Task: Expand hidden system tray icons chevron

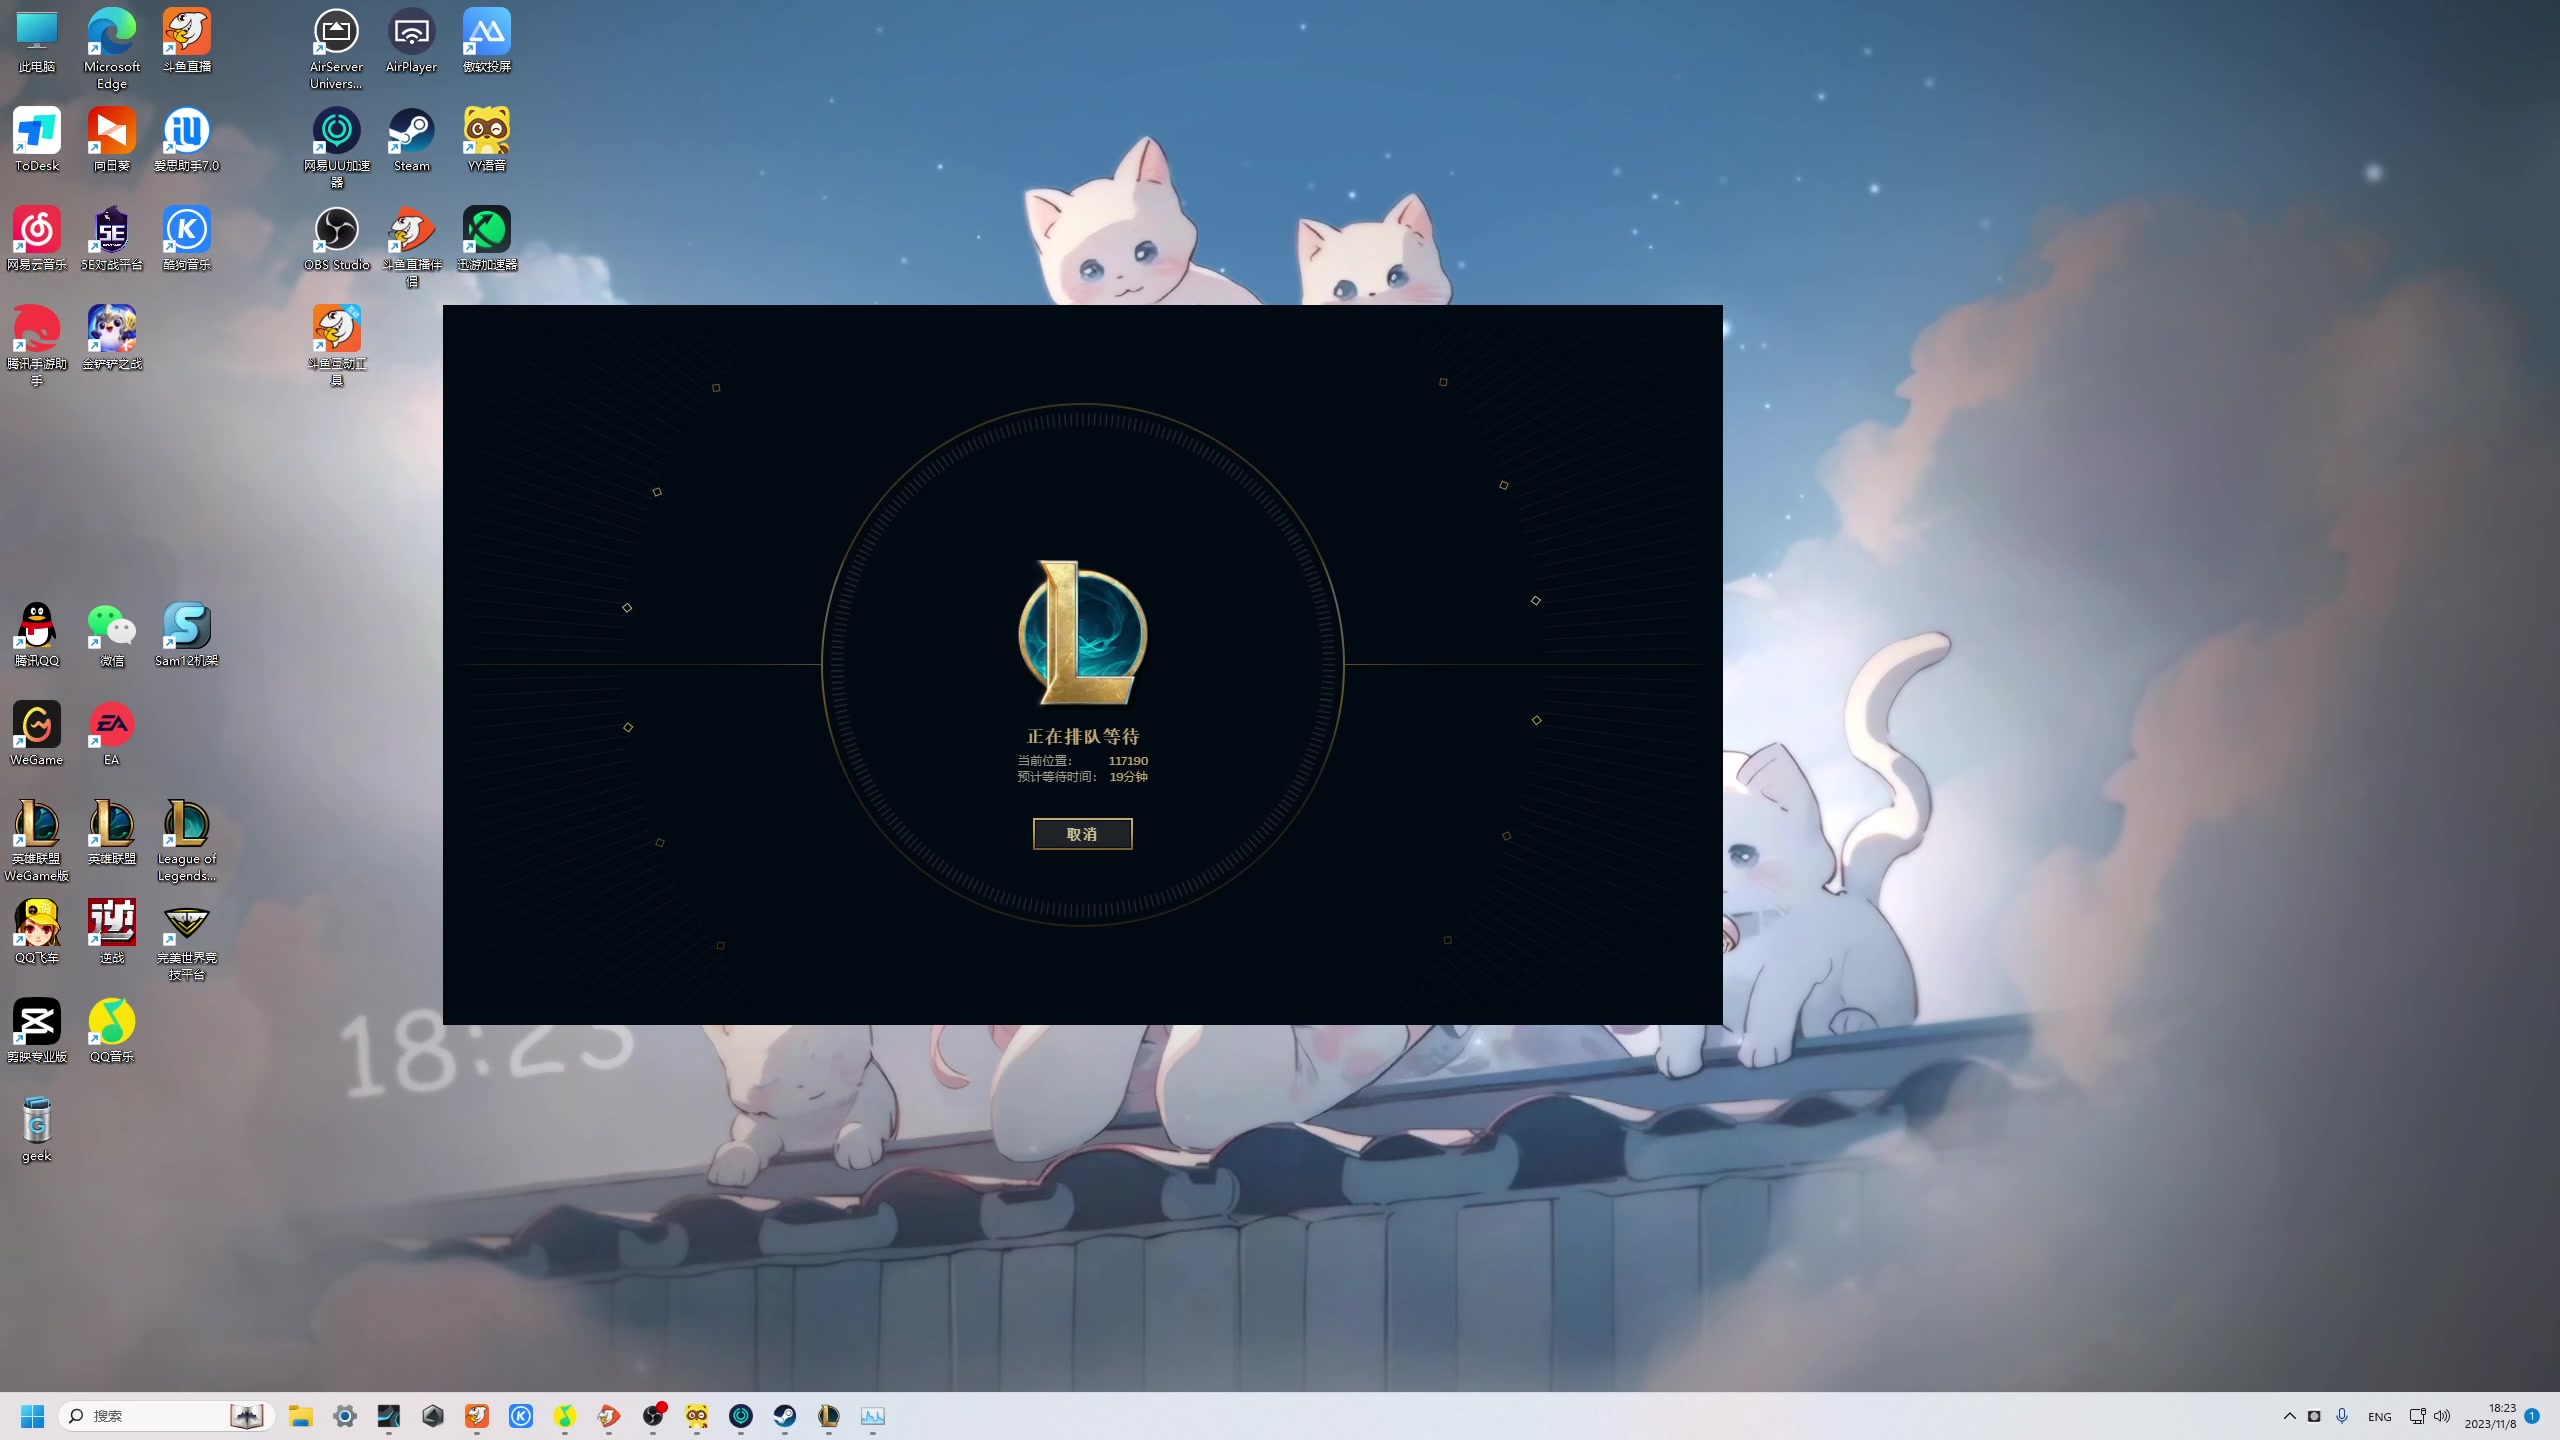Action: 2289,1416
